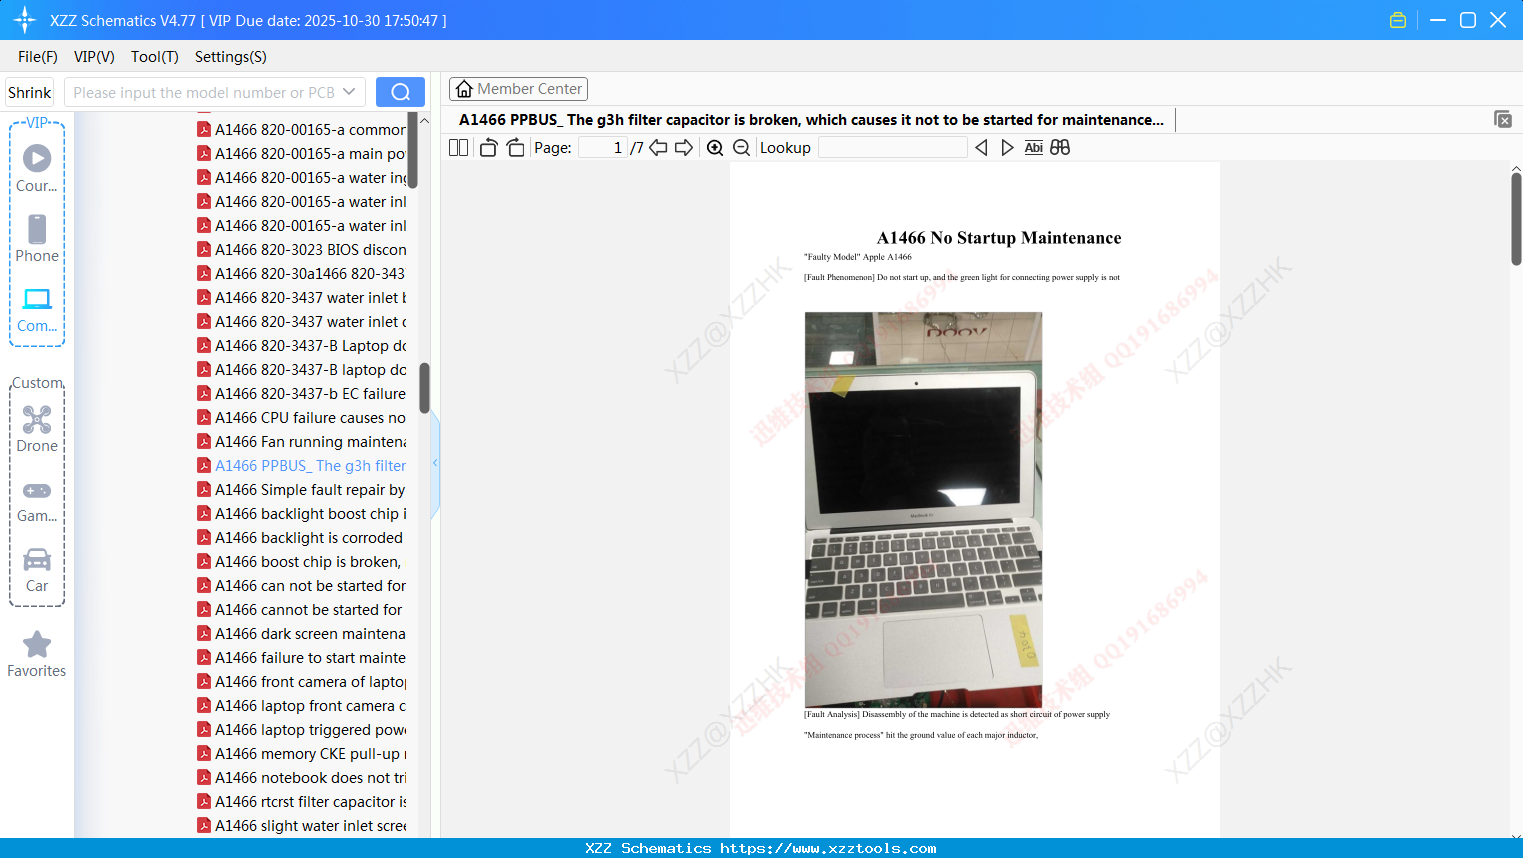Open A1466 can not be started file
The width and height of the screenshot is (1523, 858).
(x=302, y=586)
